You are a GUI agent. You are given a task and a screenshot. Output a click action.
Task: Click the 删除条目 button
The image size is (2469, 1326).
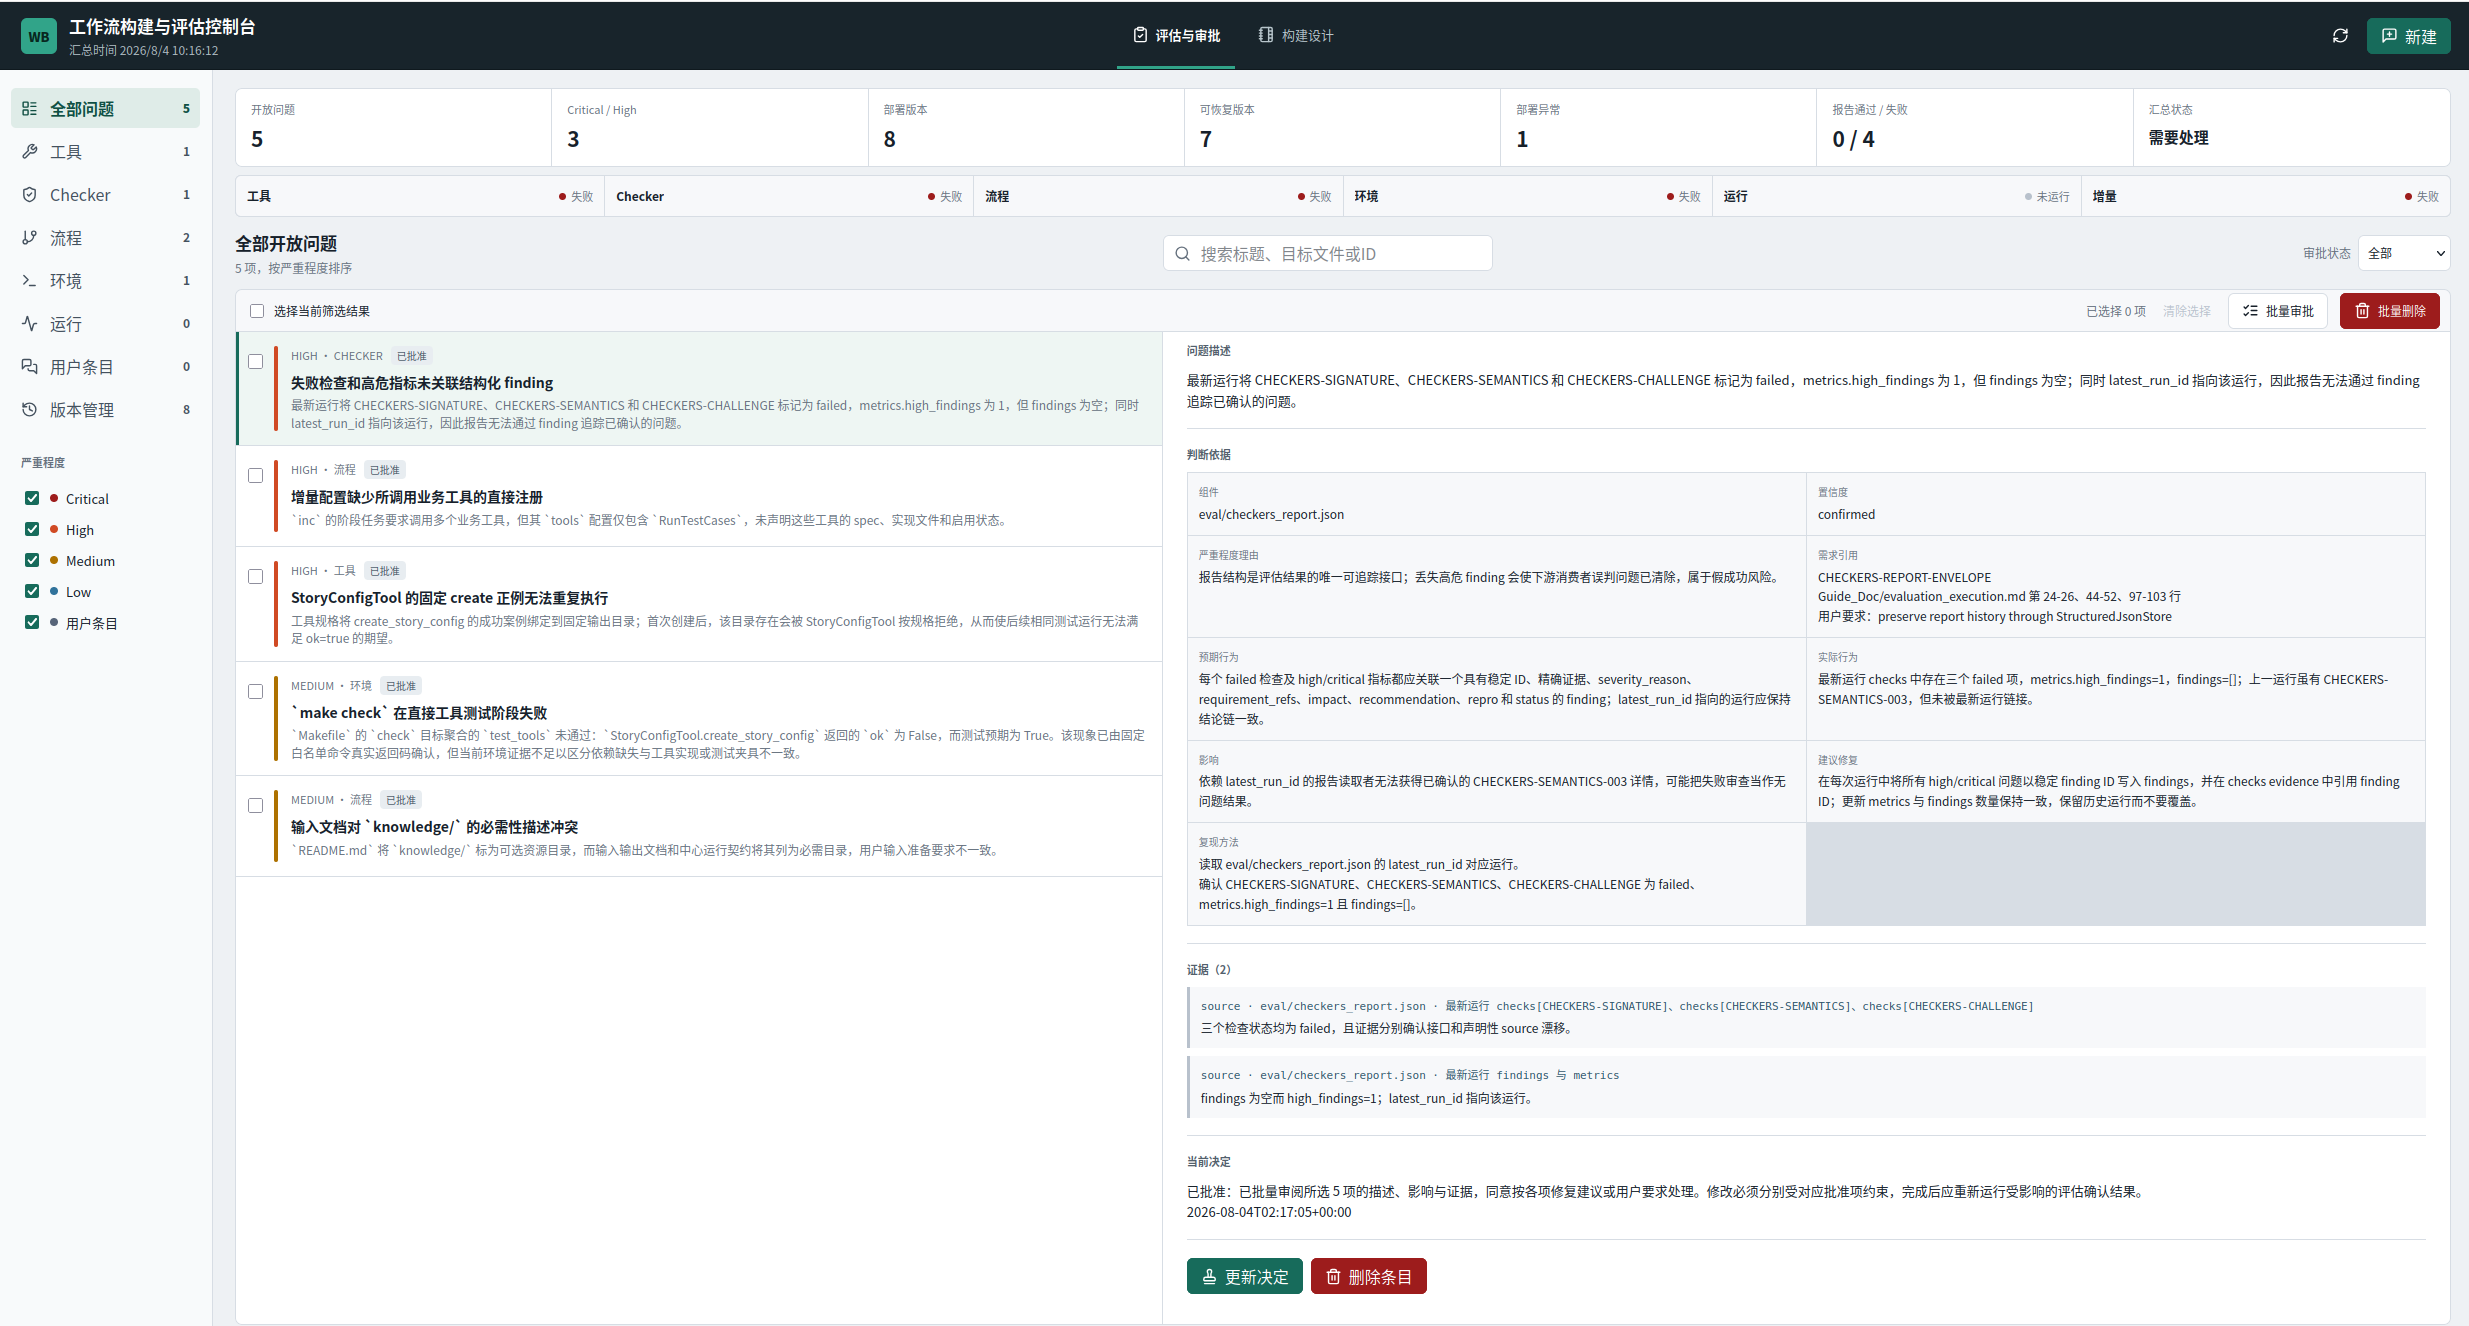point(1368,1277)
